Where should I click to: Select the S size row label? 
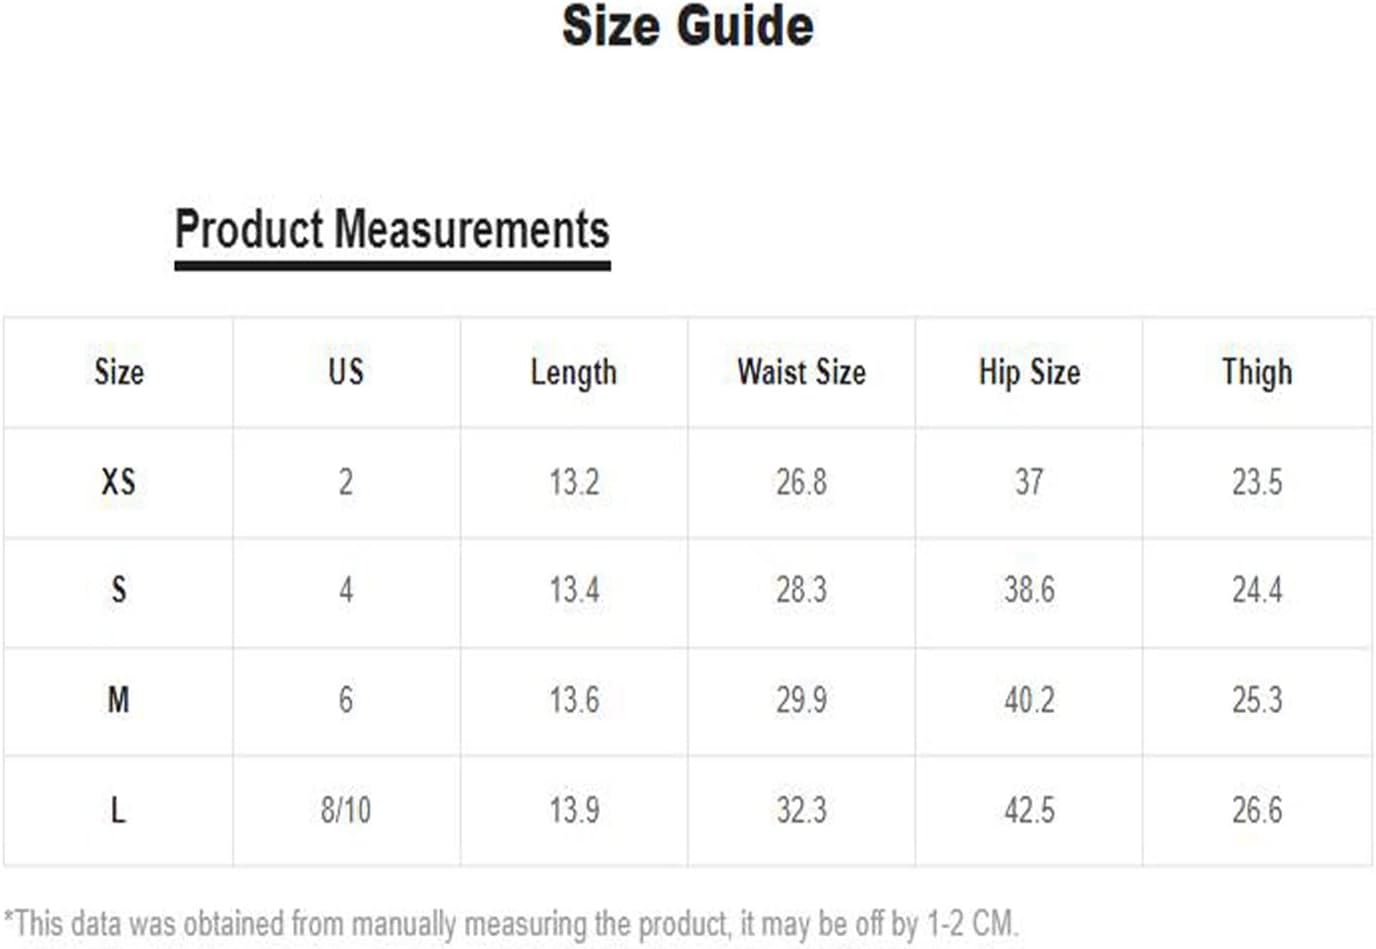tap(119, 590)
